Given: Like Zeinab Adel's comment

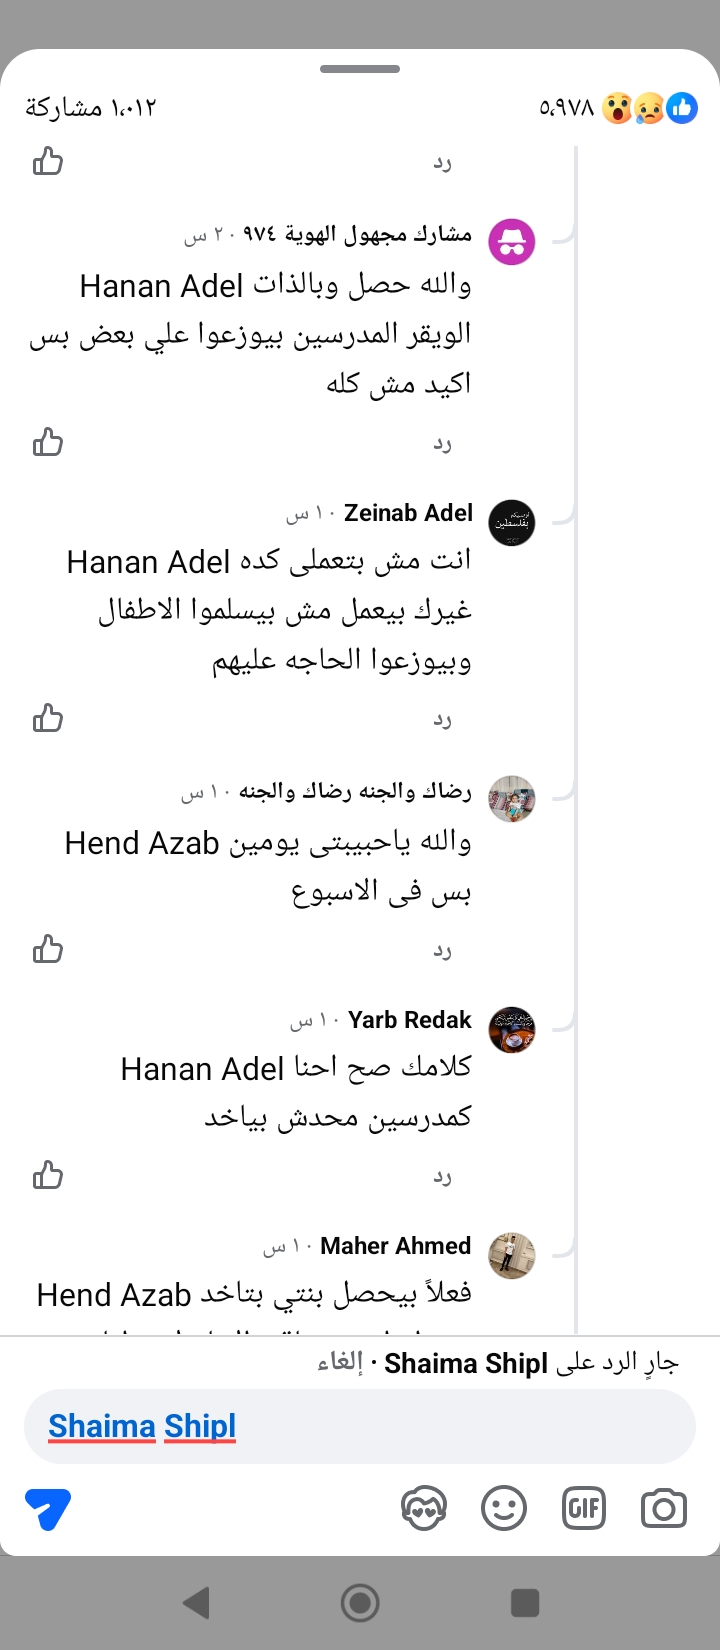Looking at the screenshot, I should 48,718.
